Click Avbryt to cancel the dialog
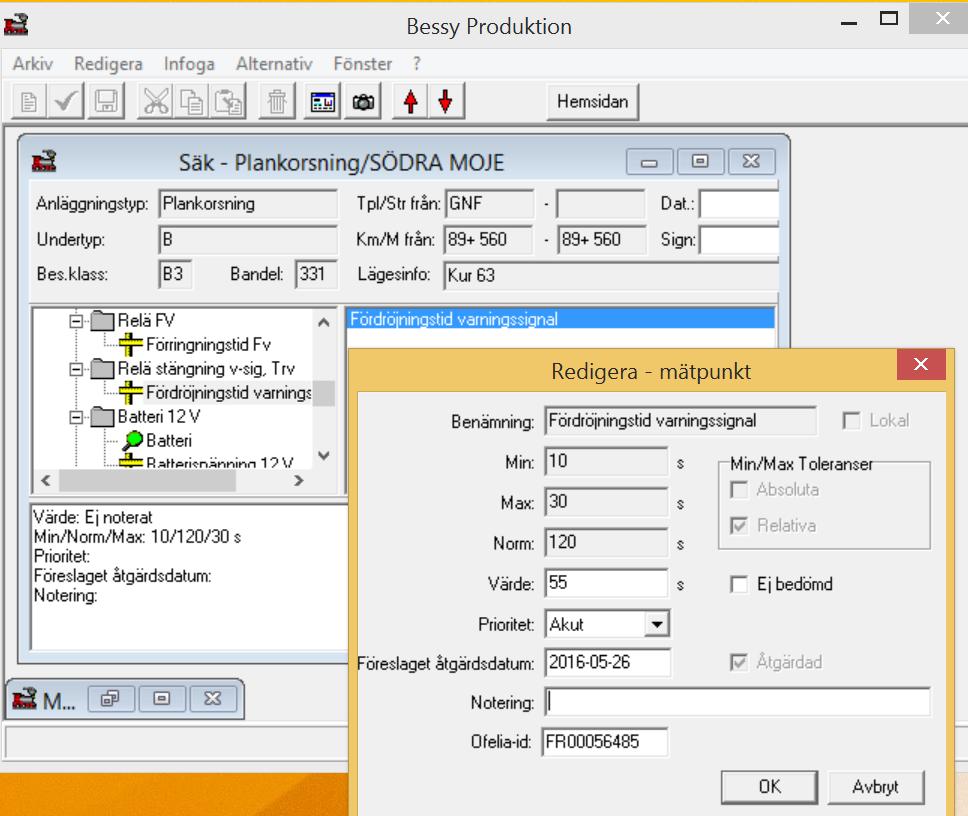The height and width of the screenshot is (816, 968). (x=875, y=787)
